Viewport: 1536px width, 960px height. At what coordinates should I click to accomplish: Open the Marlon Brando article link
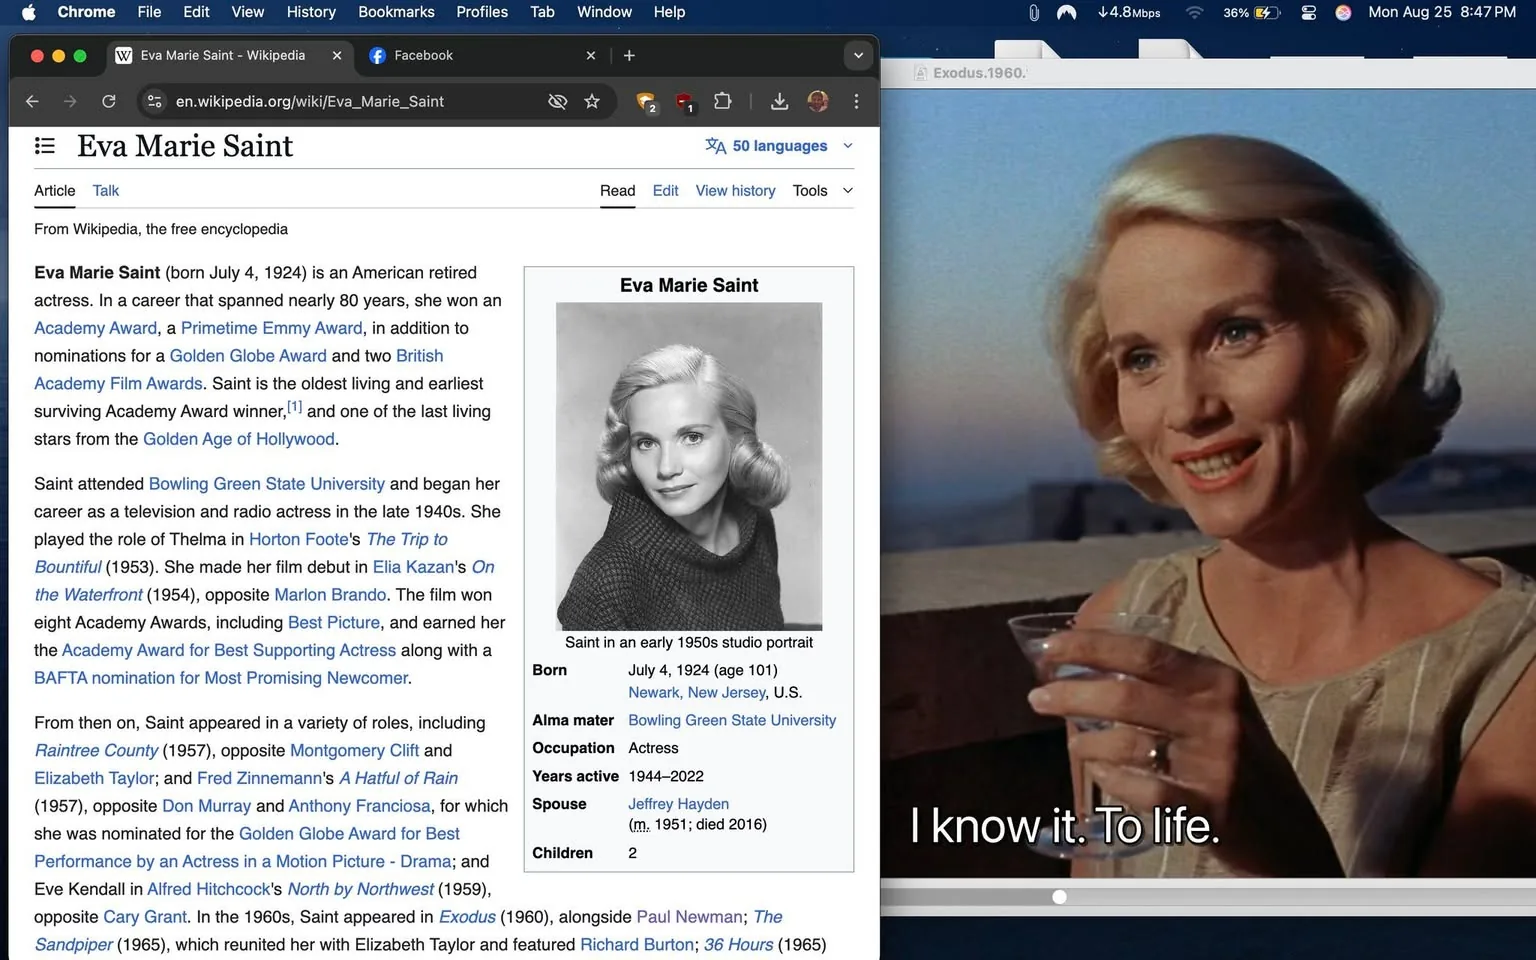tap(330, 594)
